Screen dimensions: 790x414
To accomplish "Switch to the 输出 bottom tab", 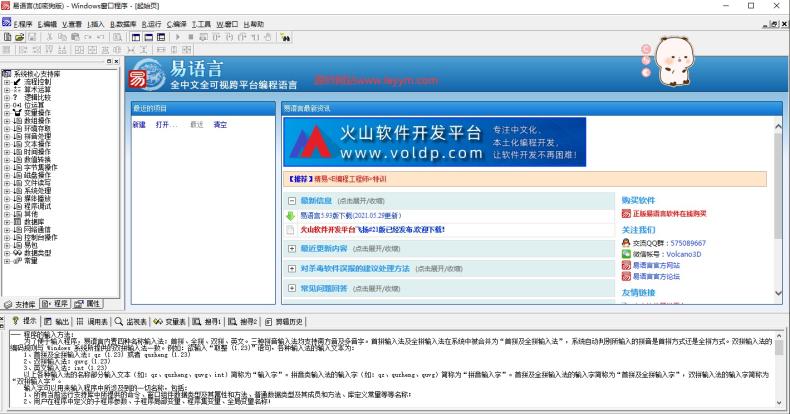I will point(56,321).
